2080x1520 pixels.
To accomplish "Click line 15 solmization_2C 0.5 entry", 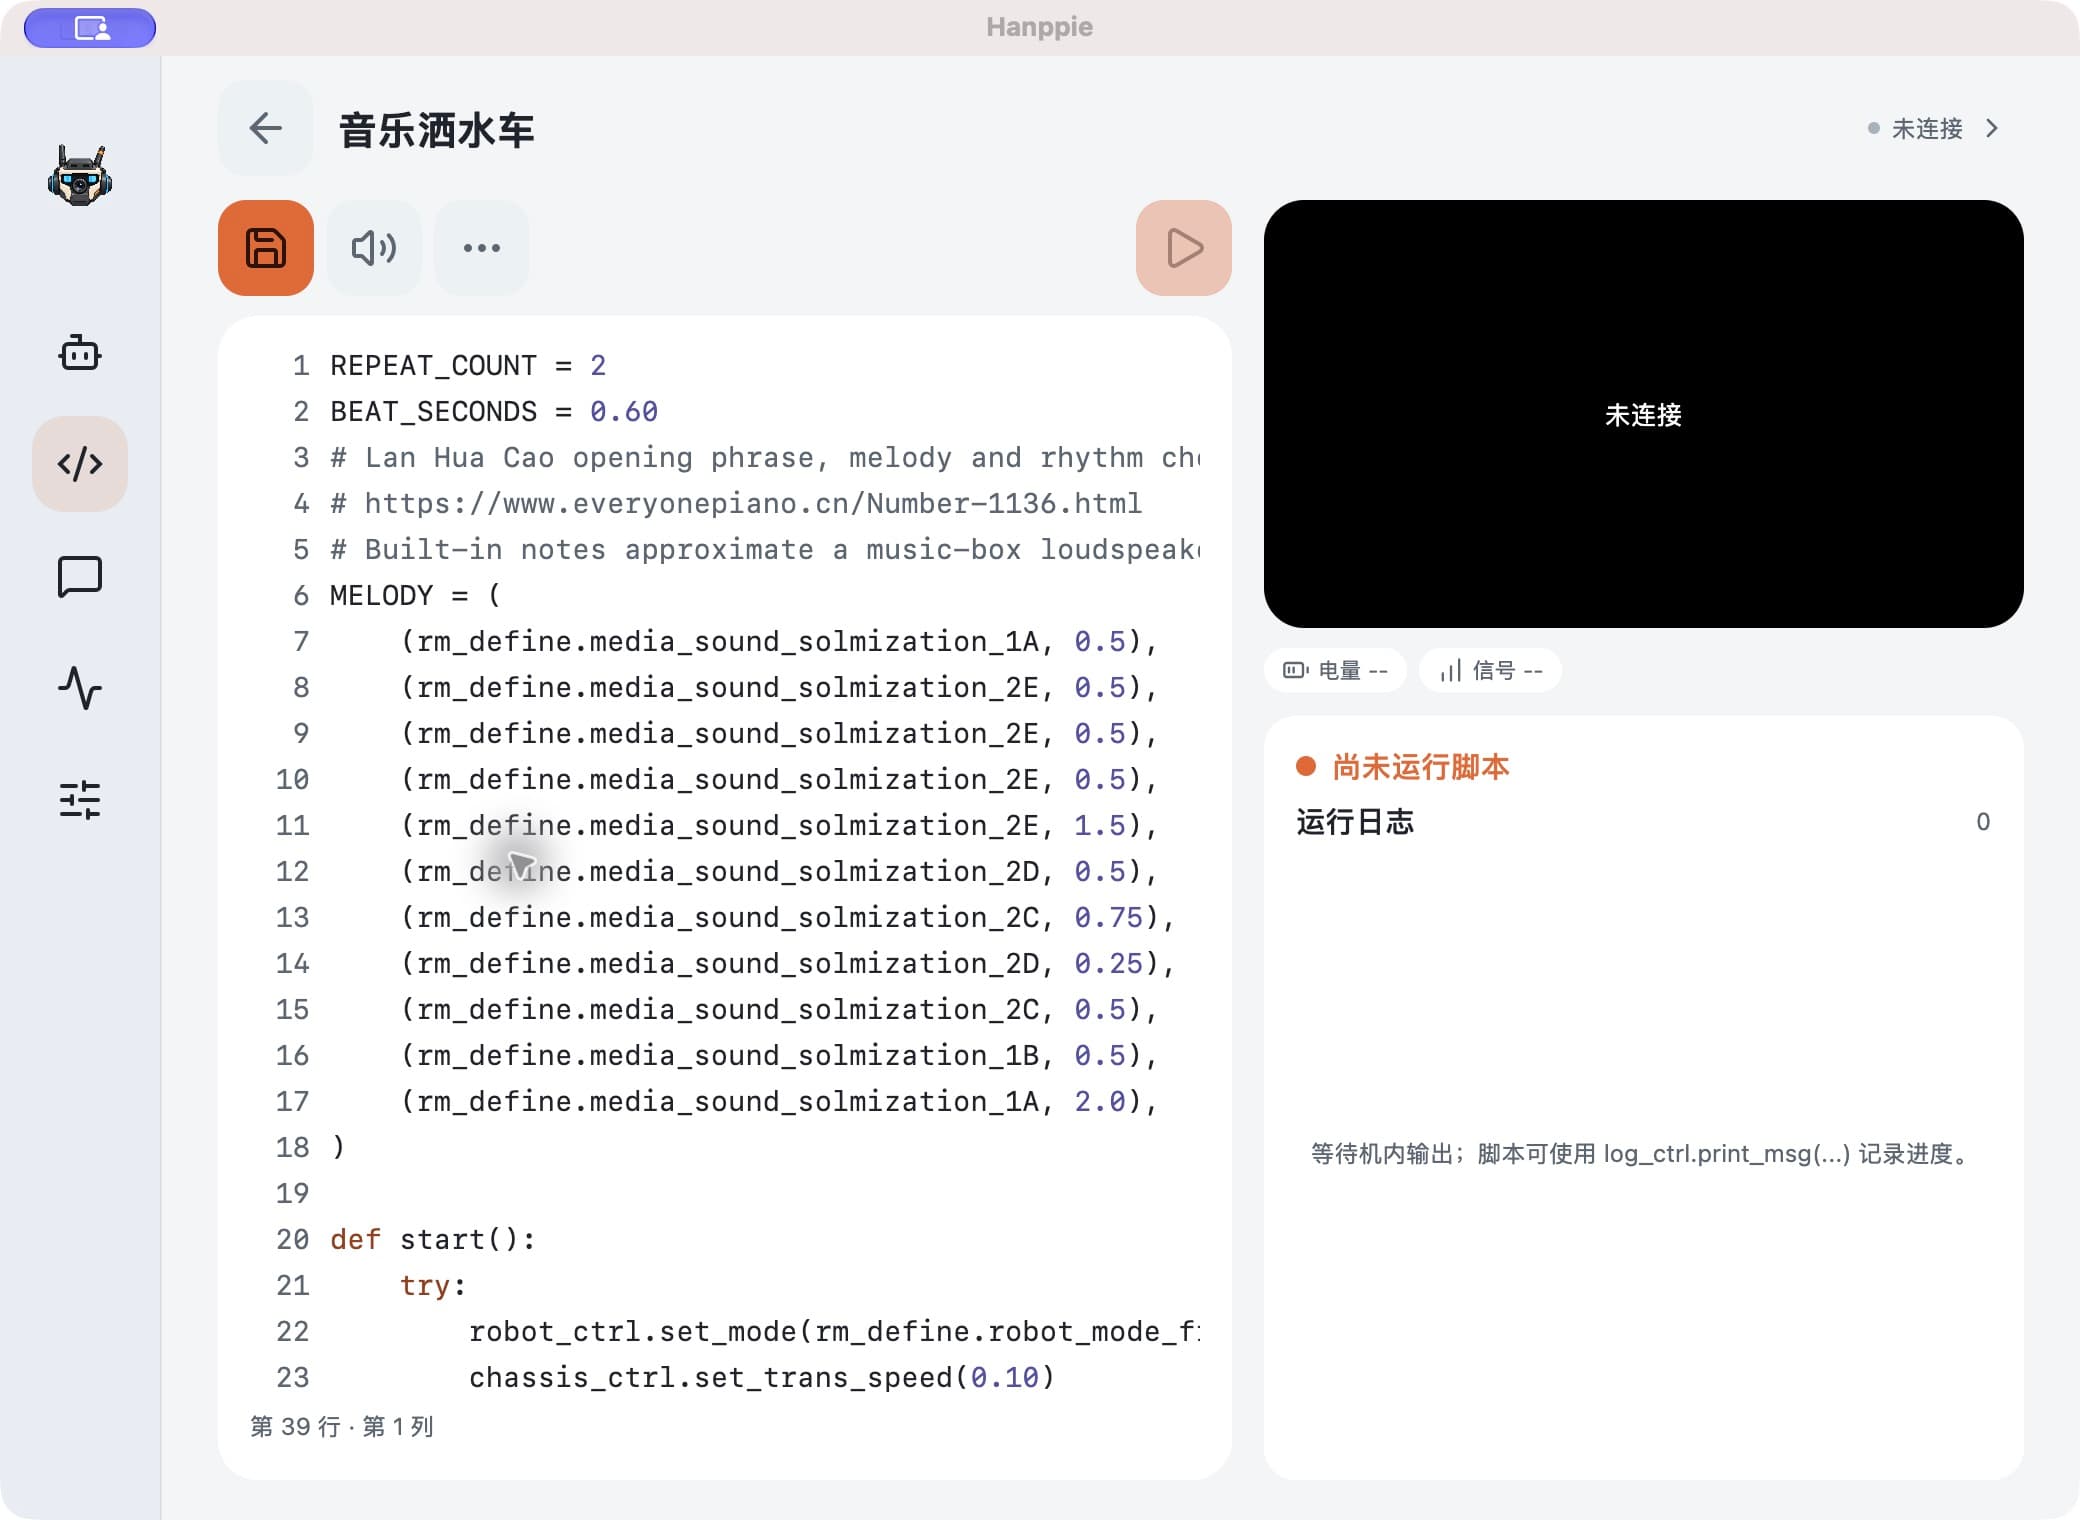I will (779, 1010).
